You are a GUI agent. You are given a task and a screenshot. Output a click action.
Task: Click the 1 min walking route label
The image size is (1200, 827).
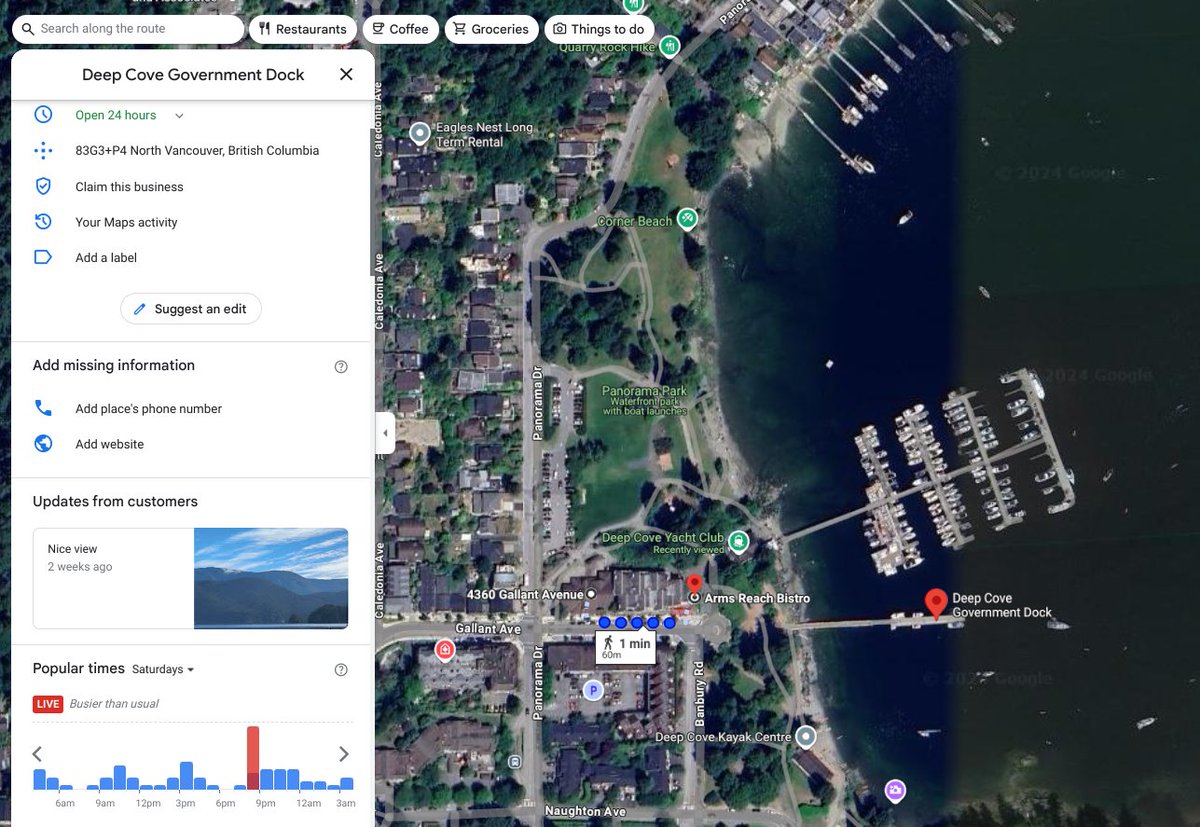pyautogui.click(x=627, y=646)
